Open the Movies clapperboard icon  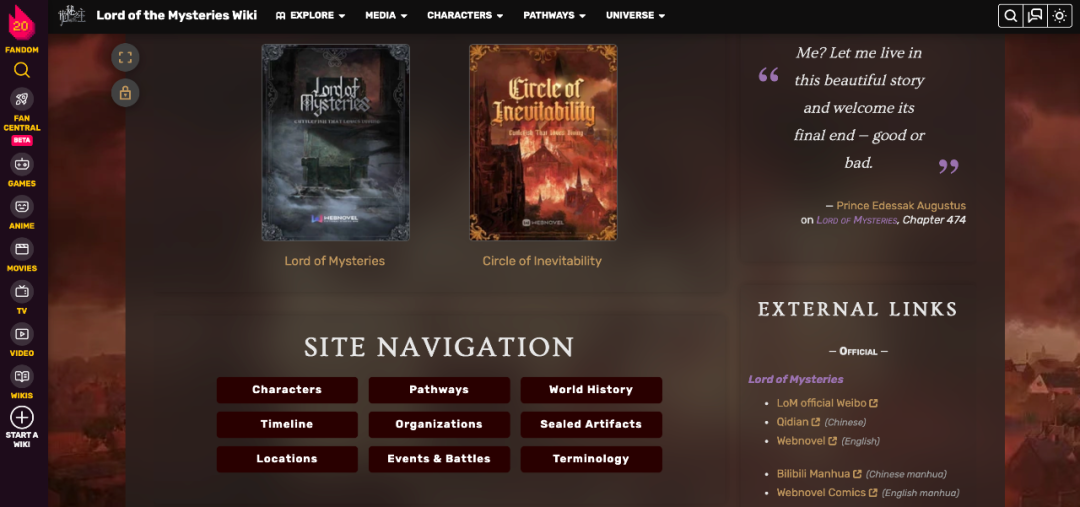pos(21,249)
